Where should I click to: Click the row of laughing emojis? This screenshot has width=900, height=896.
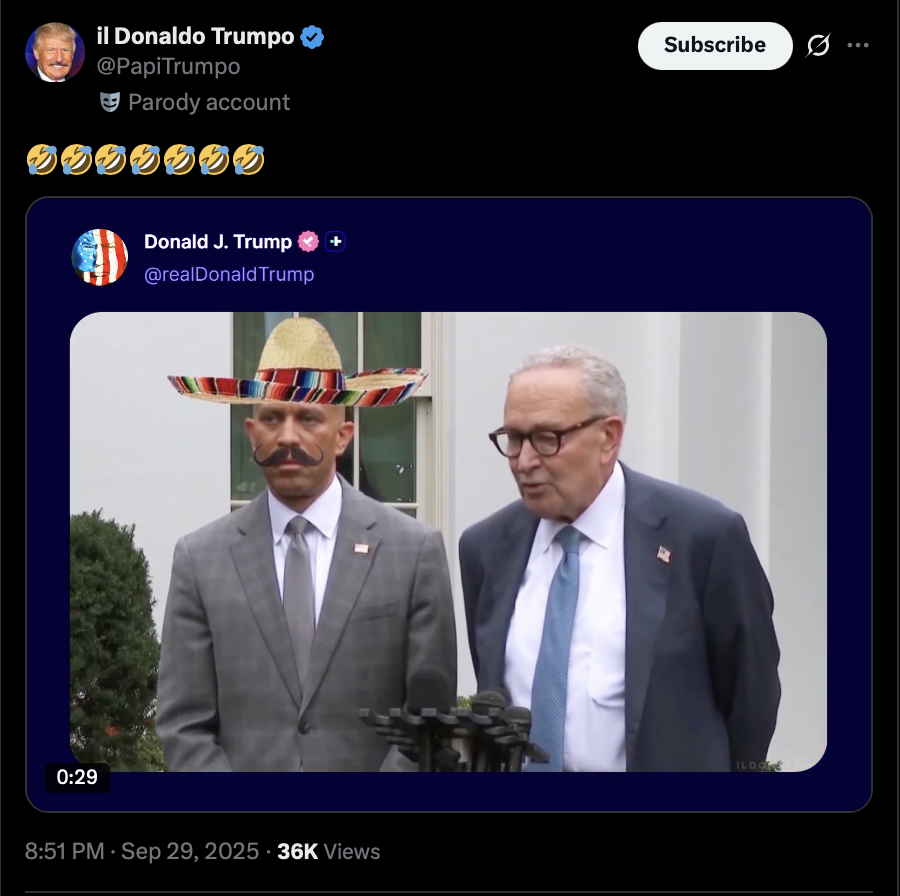click(x=146, y=159)
